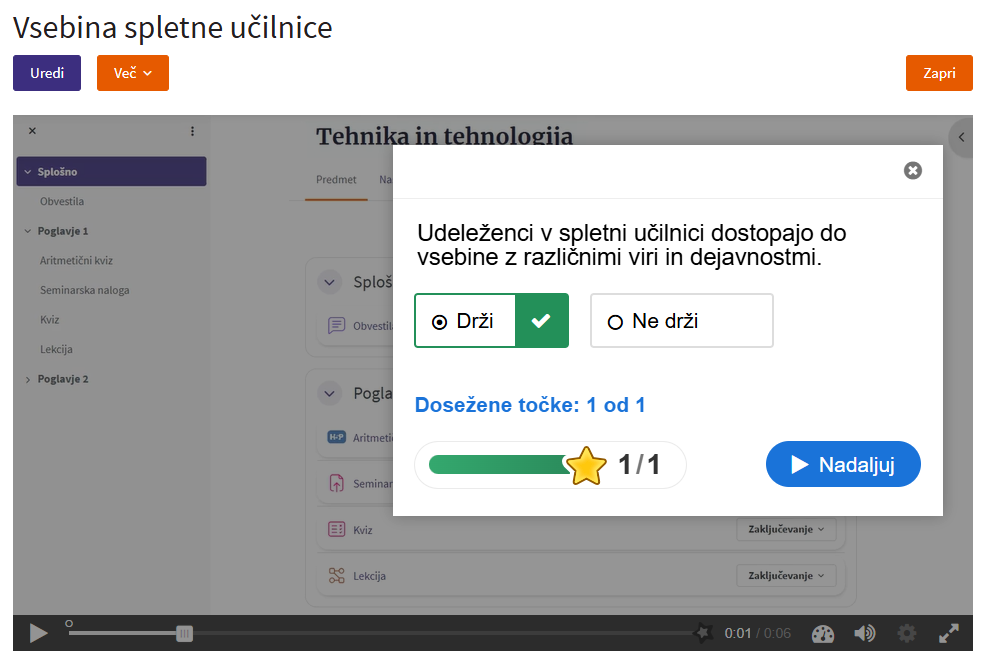Viewport: 987px width, 664px height.
Task: Click the Nadaljuj continue button
Action: point(842,464)
